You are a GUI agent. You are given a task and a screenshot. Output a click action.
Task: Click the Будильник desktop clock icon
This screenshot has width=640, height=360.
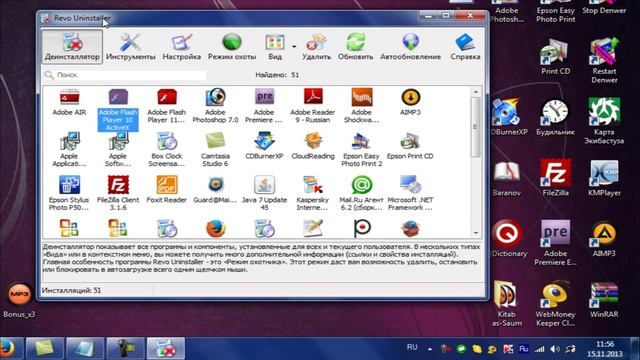(x=555, y=118)
